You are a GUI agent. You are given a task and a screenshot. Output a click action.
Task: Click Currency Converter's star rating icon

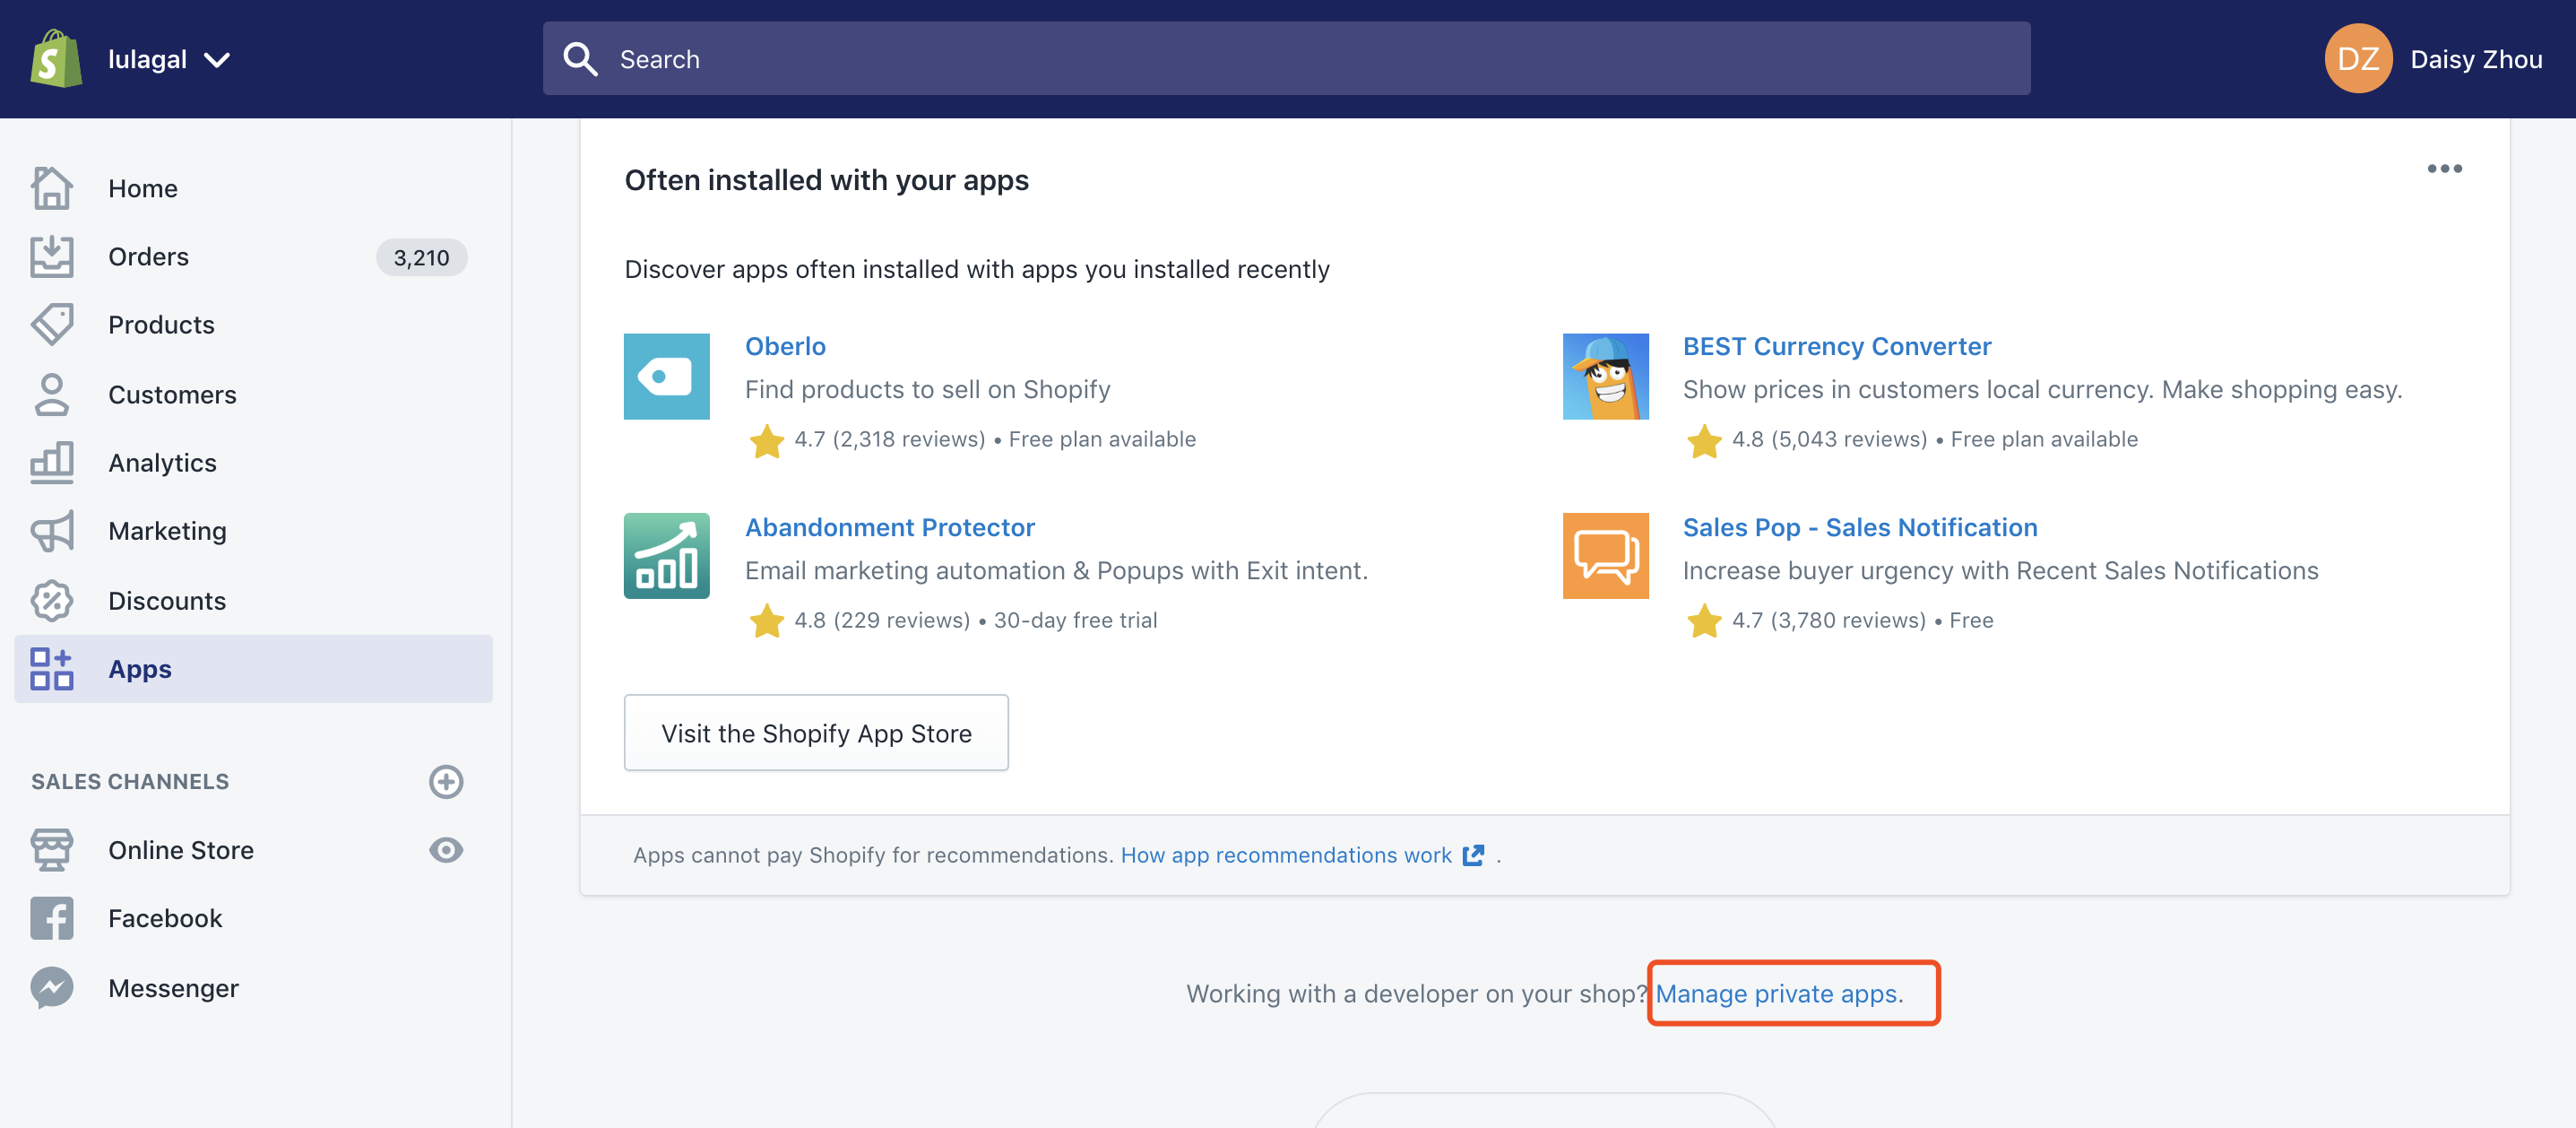(1704, 440)
